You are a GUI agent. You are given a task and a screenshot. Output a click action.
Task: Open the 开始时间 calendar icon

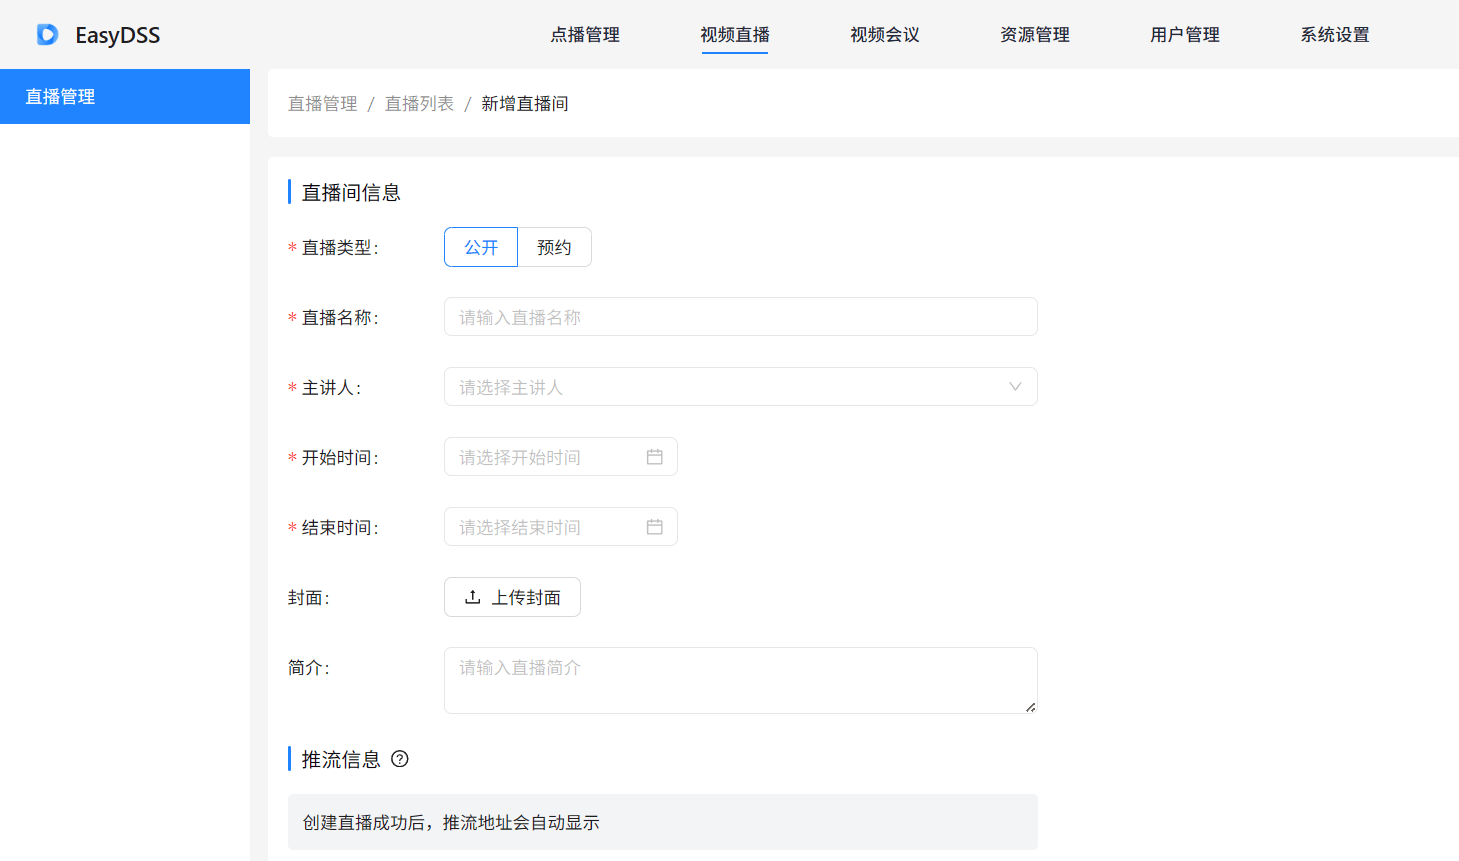tap(656, 456)
